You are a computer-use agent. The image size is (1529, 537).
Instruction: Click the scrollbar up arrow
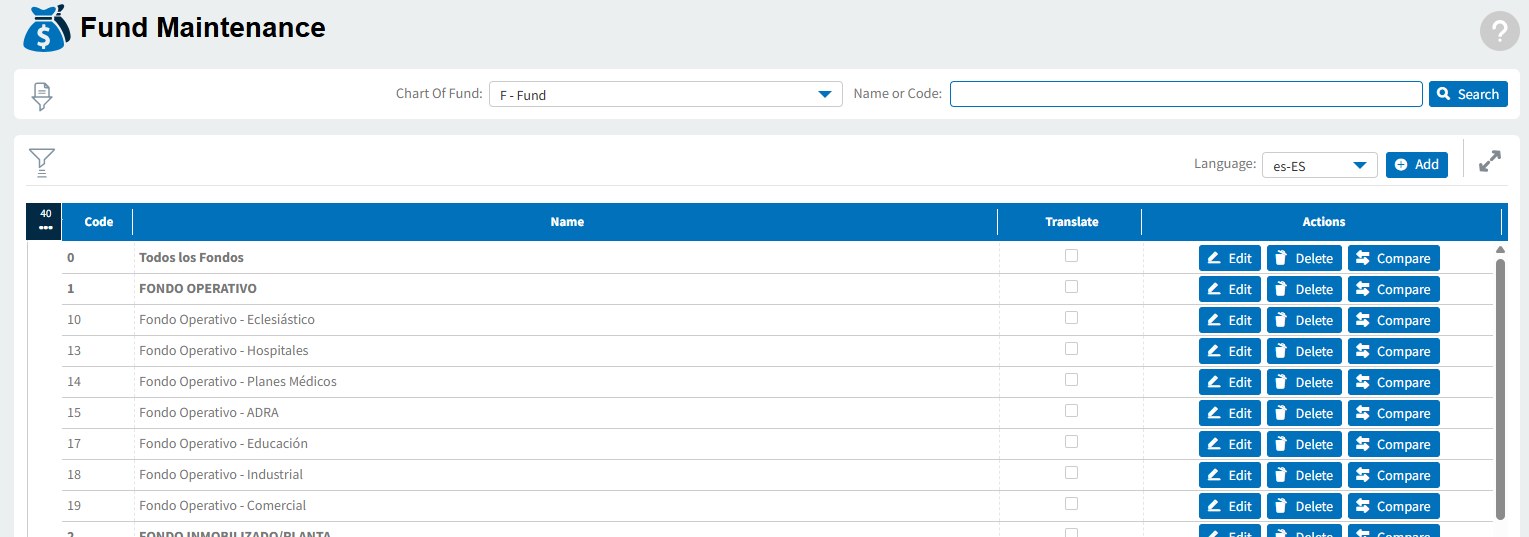click(x=1500, y=249)
